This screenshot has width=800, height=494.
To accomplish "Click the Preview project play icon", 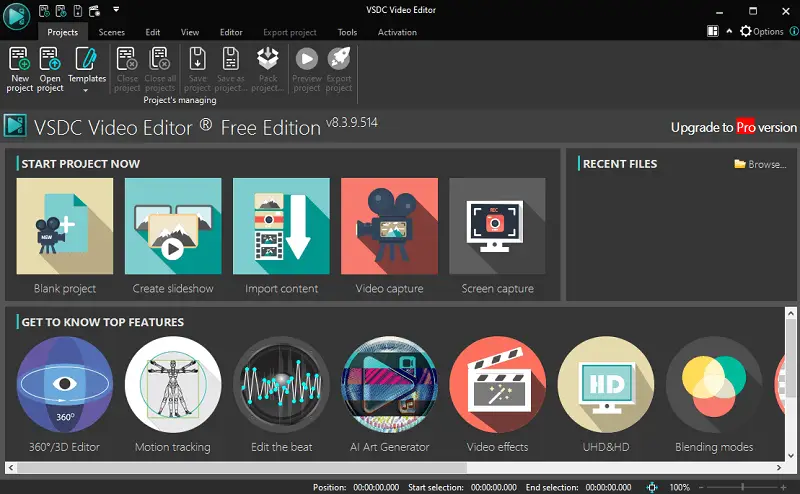I will [x=307, y=59].
